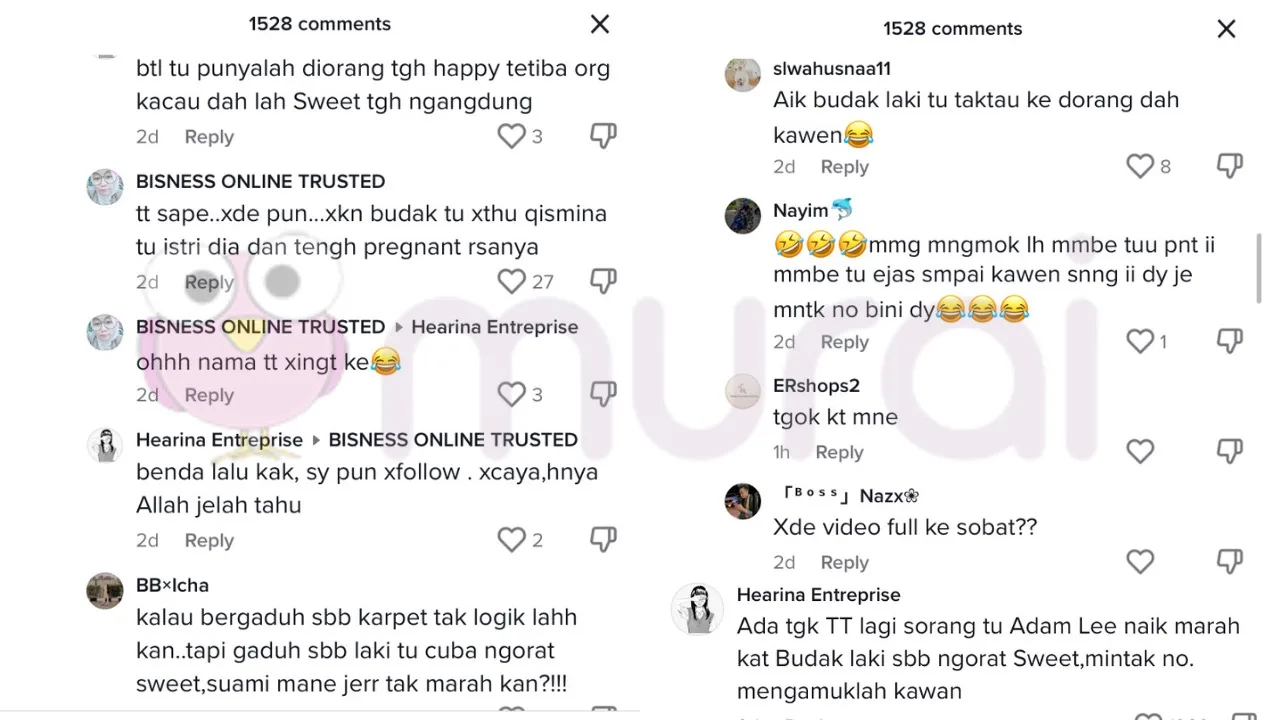
Task: Open slwahusnaa11 username link
Action: (x=832, y=69)
